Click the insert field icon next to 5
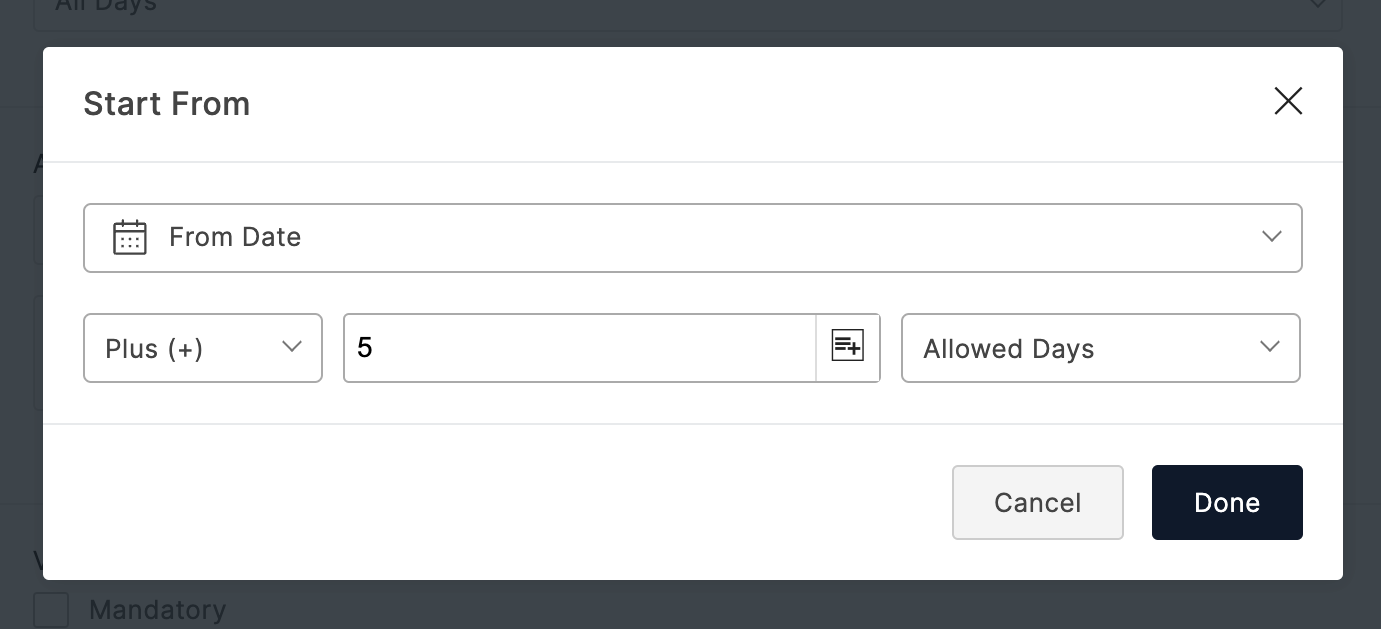This screenshot has height=629, width=1381. click(847, 347)
